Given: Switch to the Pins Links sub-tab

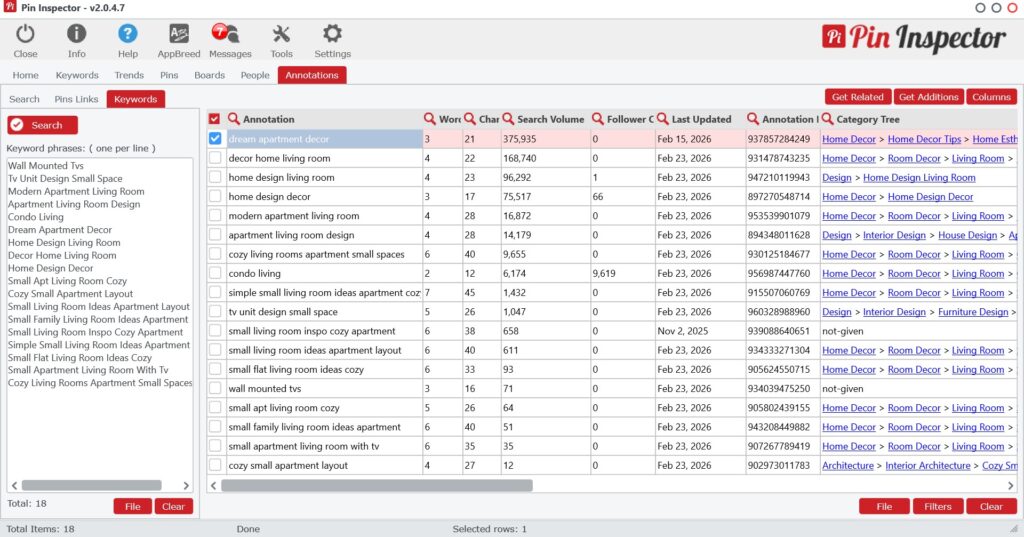Looking at the screenshot, I should click(x=76, y=99).
